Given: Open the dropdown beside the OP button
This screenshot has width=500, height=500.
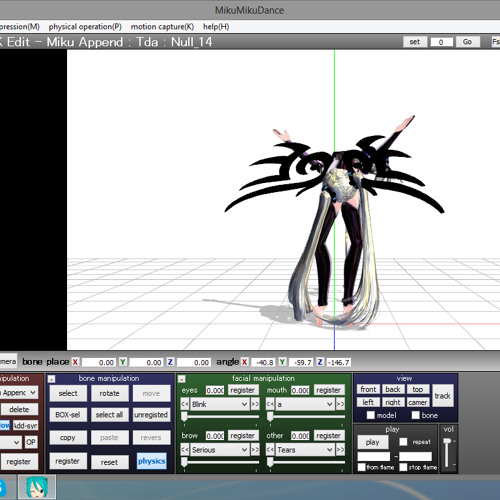Looking at the screenshot, I should [11, 442].
